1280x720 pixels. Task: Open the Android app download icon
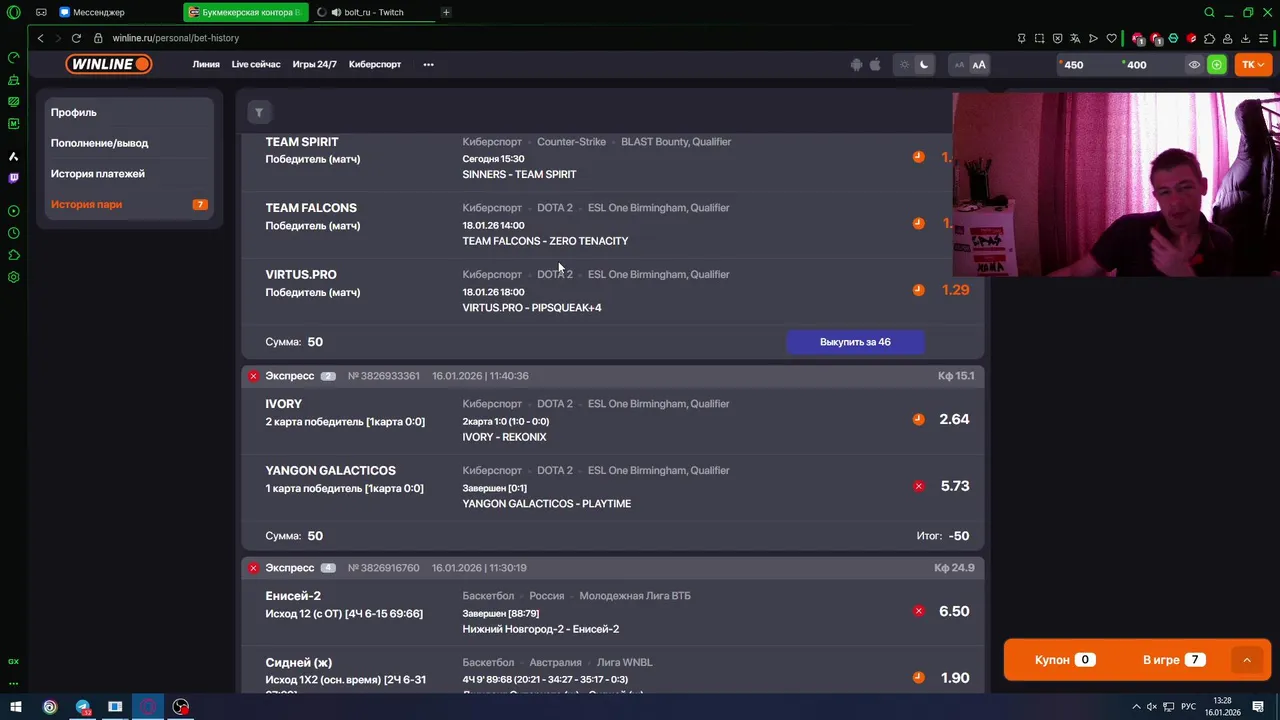click(x=856, y=65)
